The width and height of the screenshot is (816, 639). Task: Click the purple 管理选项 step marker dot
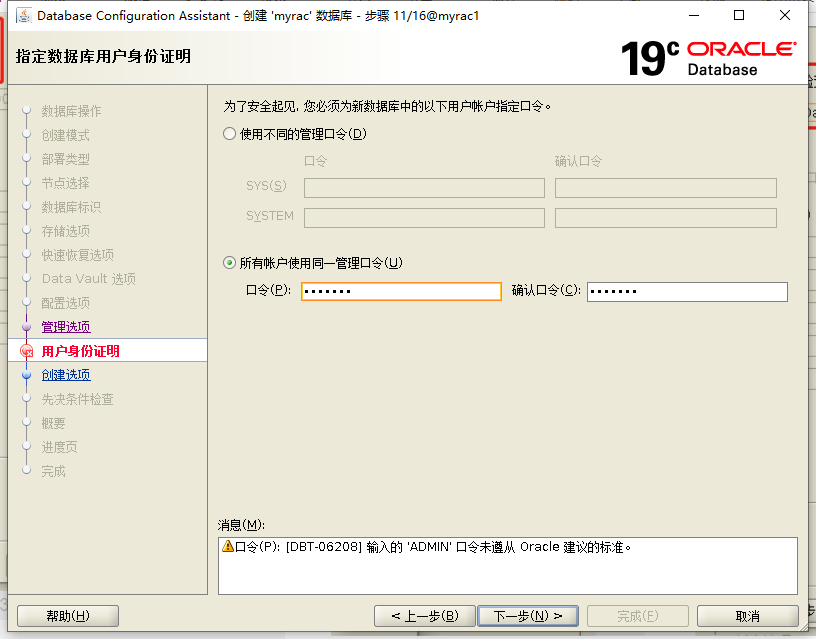[x=27, y=327]
